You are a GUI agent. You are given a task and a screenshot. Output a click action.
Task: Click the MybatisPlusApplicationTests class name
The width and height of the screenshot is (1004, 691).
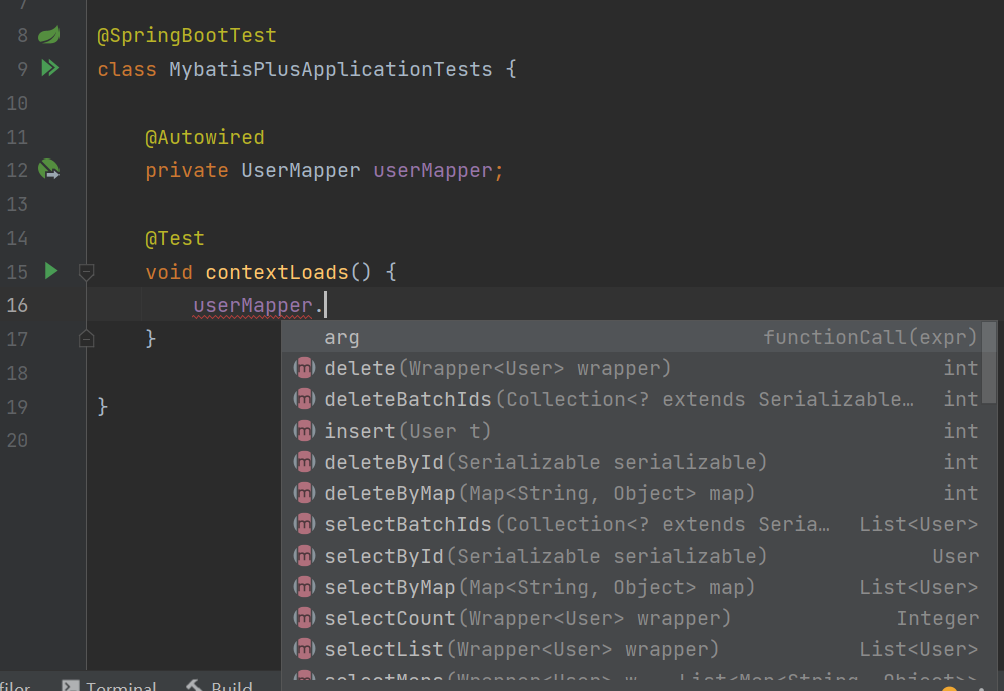(330, 69)
